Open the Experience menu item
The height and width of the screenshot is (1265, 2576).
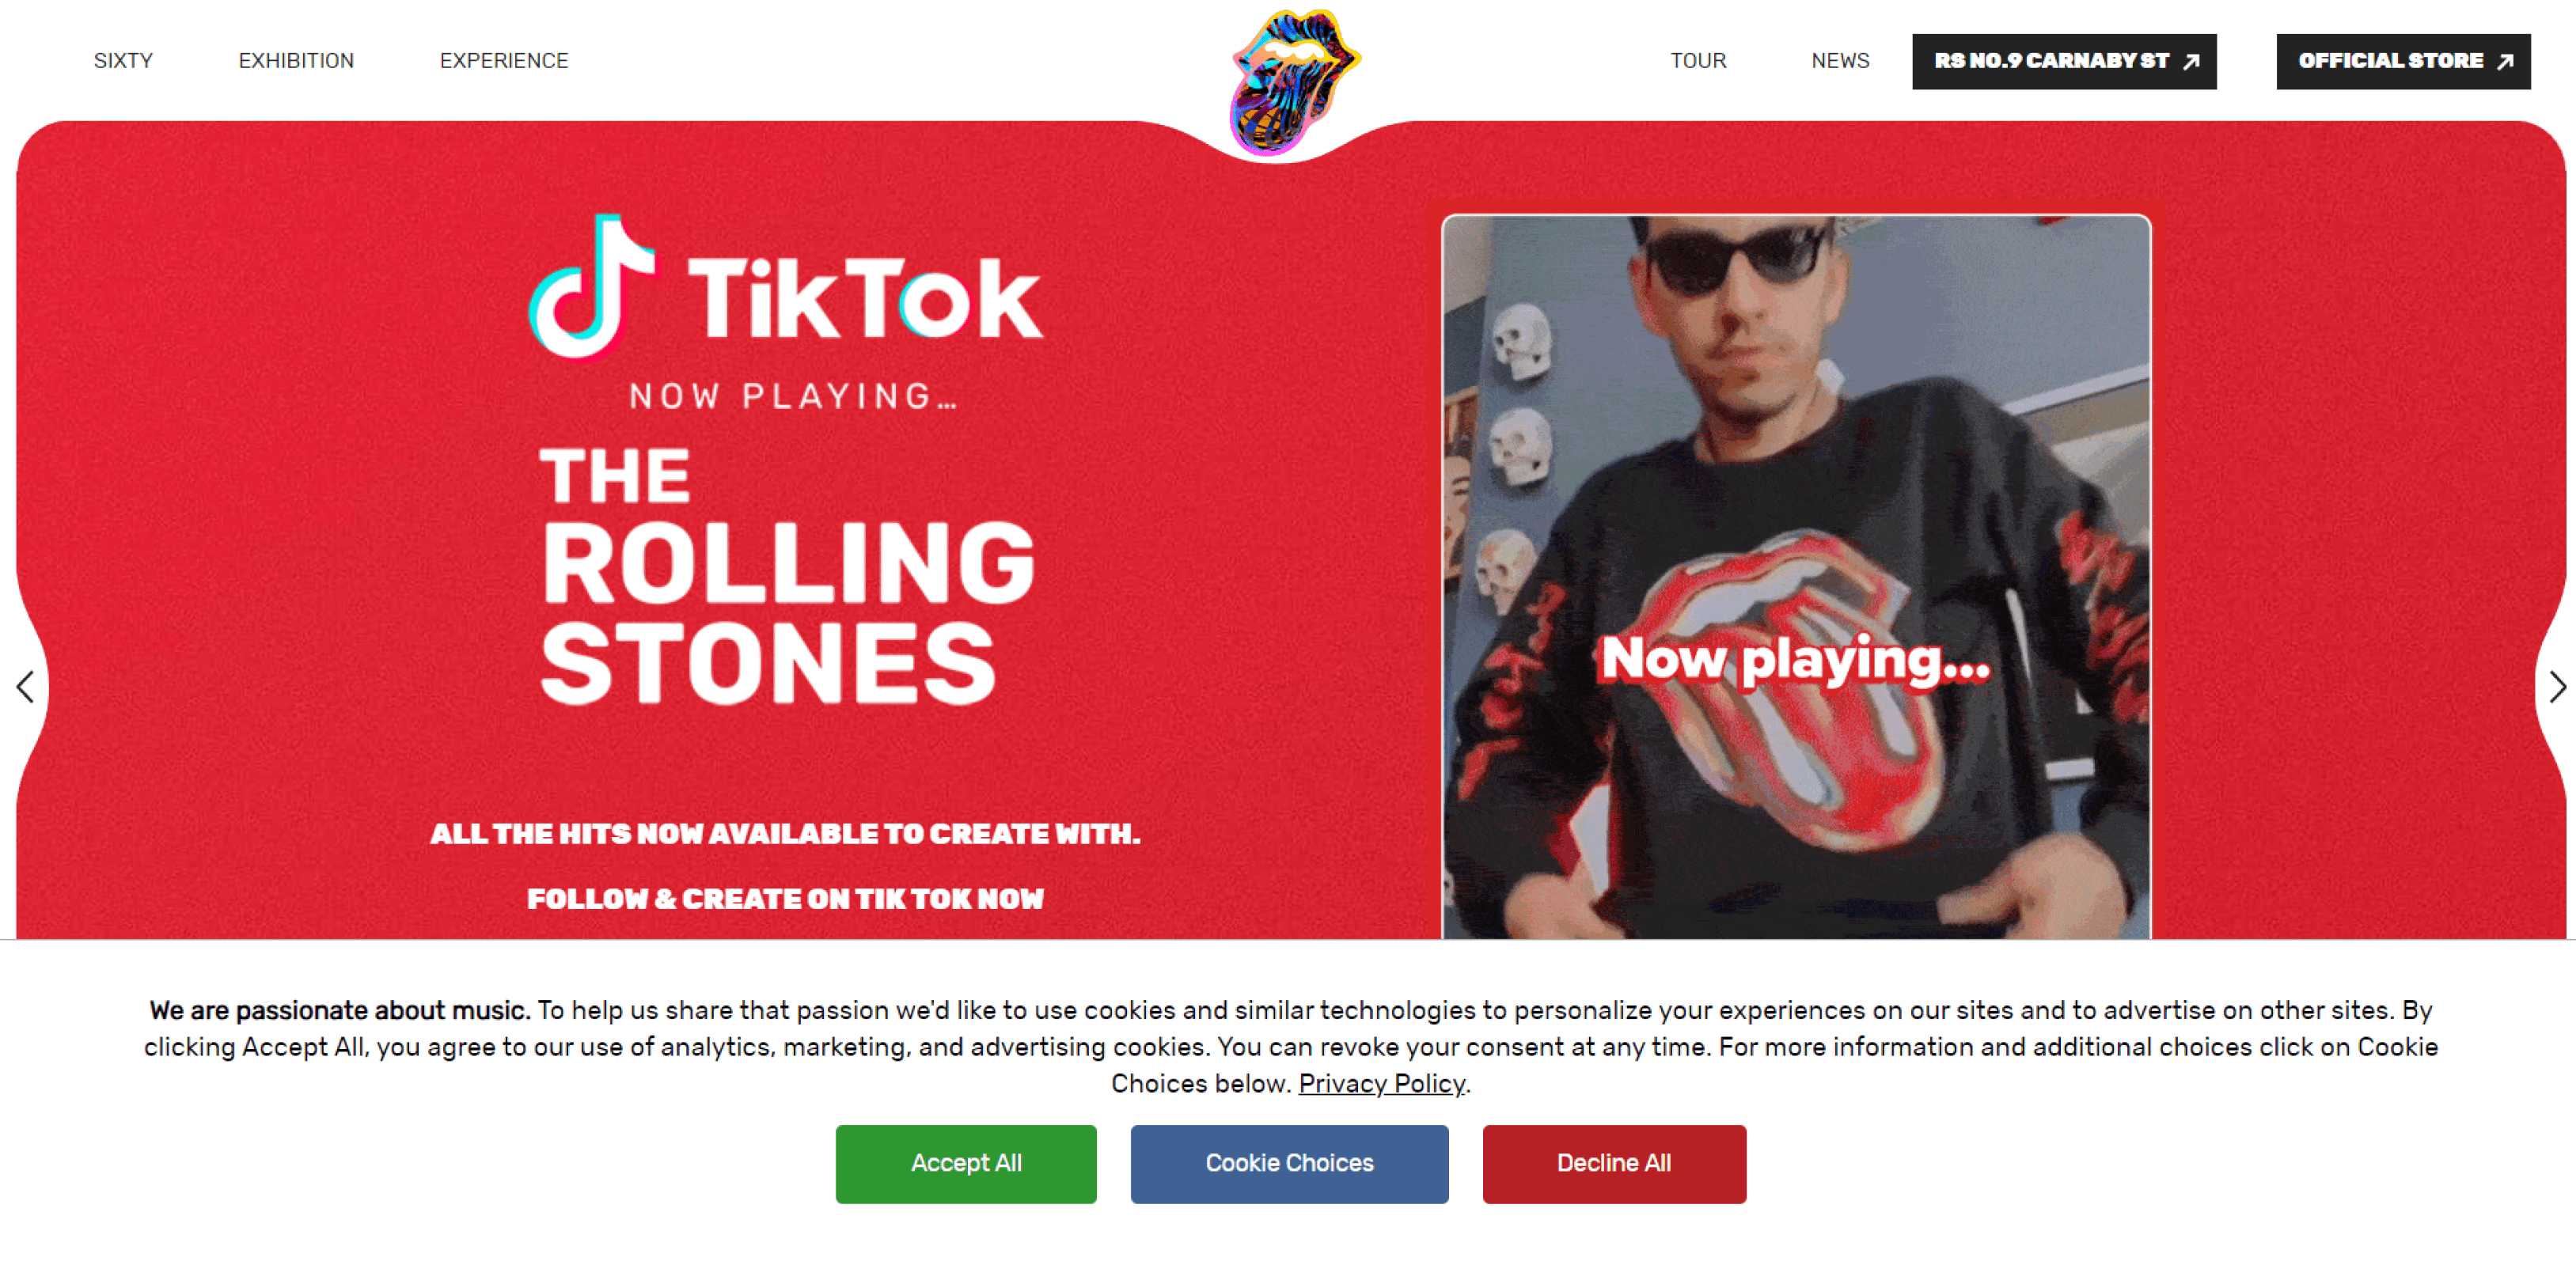[504, 61]
